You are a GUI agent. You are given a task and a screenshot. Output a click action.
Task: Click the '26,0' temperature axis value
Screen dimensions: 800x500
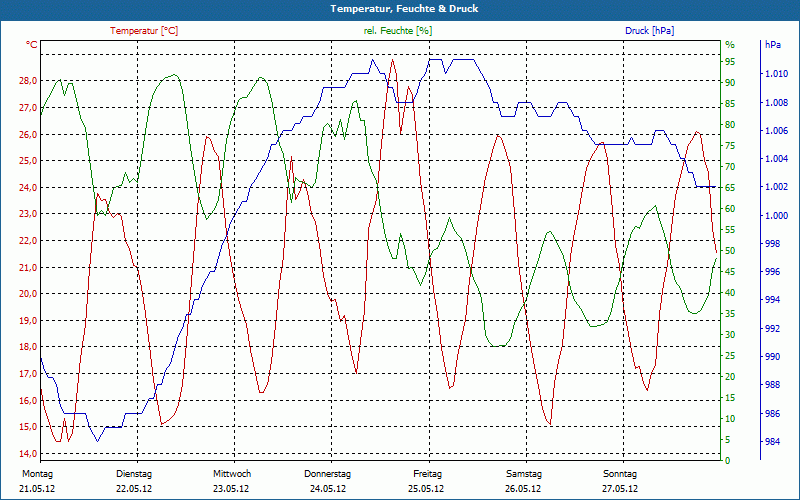coord(28,134)
